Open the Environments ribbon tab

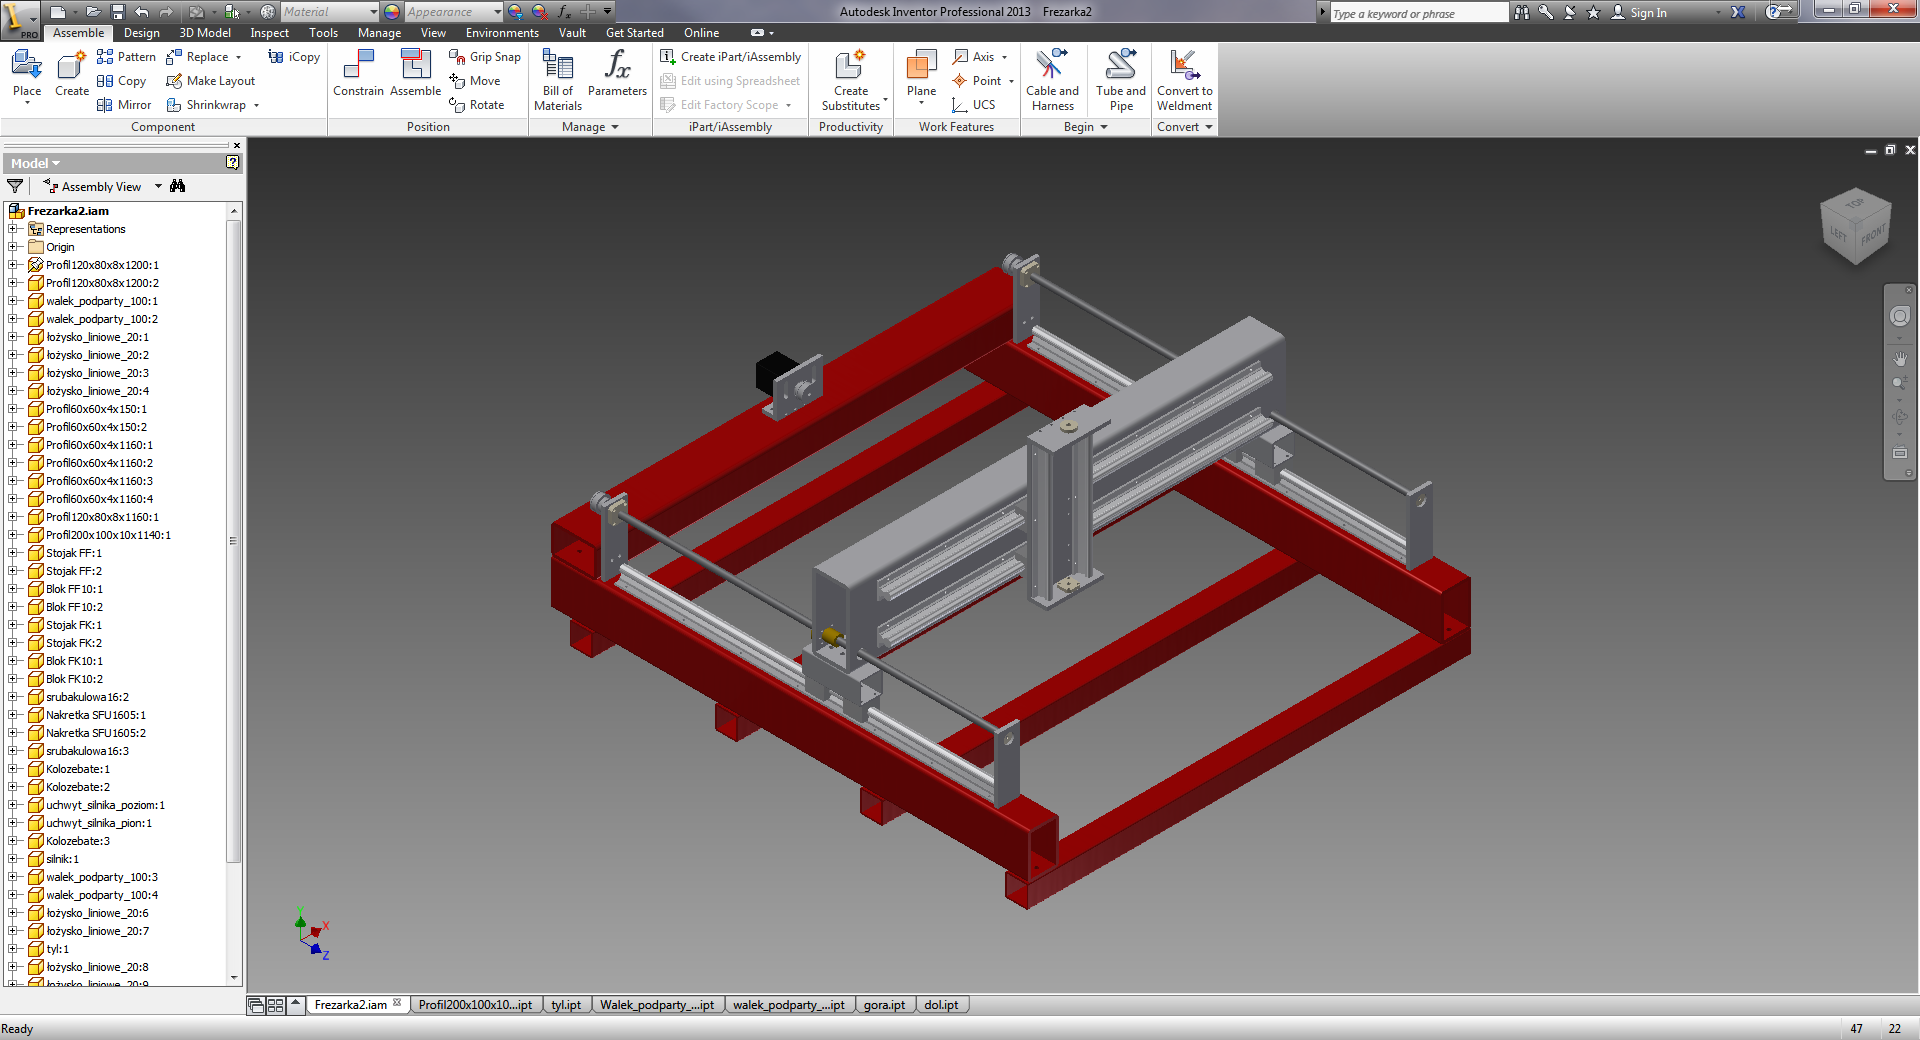pos(502,33)
